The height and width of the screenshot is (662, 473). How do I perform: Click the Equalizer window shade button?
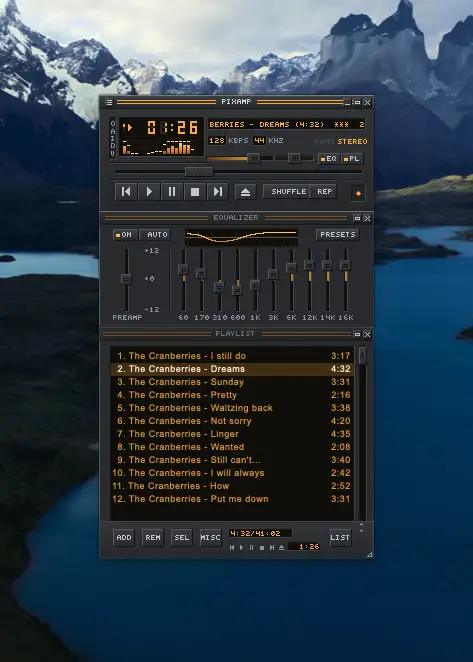357,218
